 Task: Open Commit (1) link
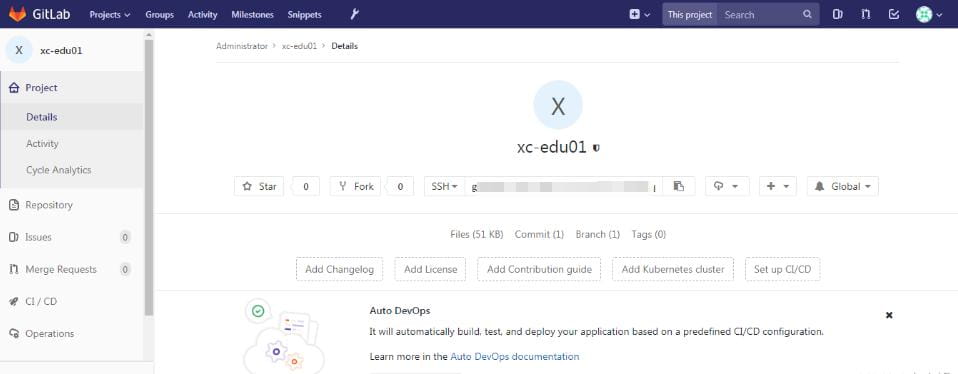tap(539, 234)
